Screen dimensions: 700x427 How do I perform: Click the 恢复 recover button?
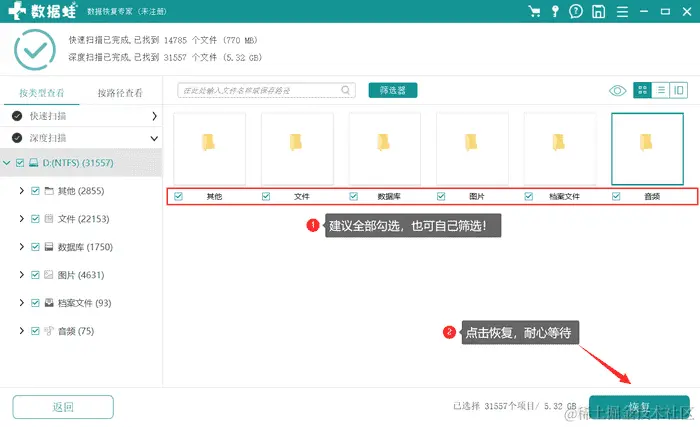[639, 407]
